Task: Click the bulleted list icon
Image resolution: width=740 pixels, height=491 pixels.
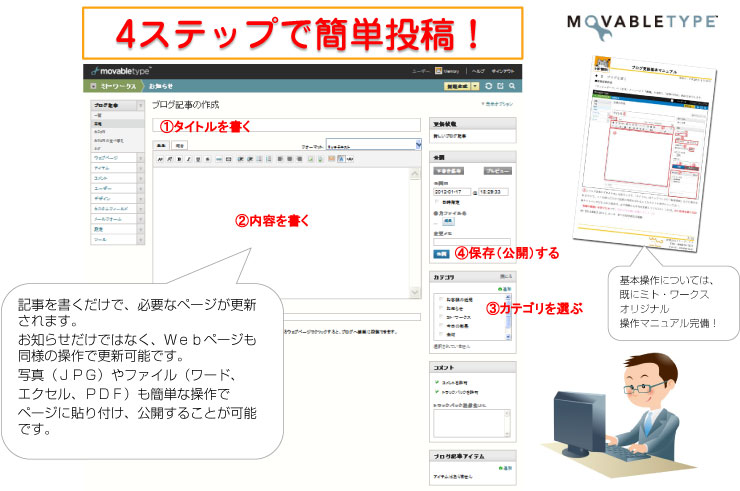Action: [260, 159]
